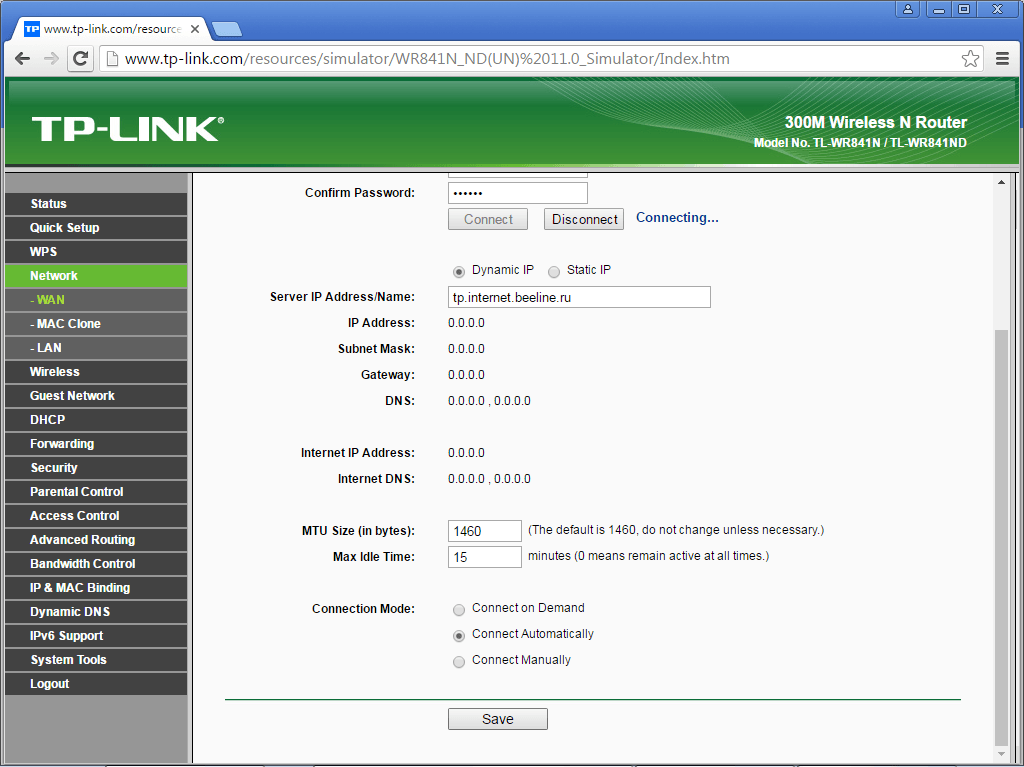Image resolution: width=1024 pixels, height=767 pixels.
Task: Click the Server IP Address/Name field
Action: click(579, 297)
